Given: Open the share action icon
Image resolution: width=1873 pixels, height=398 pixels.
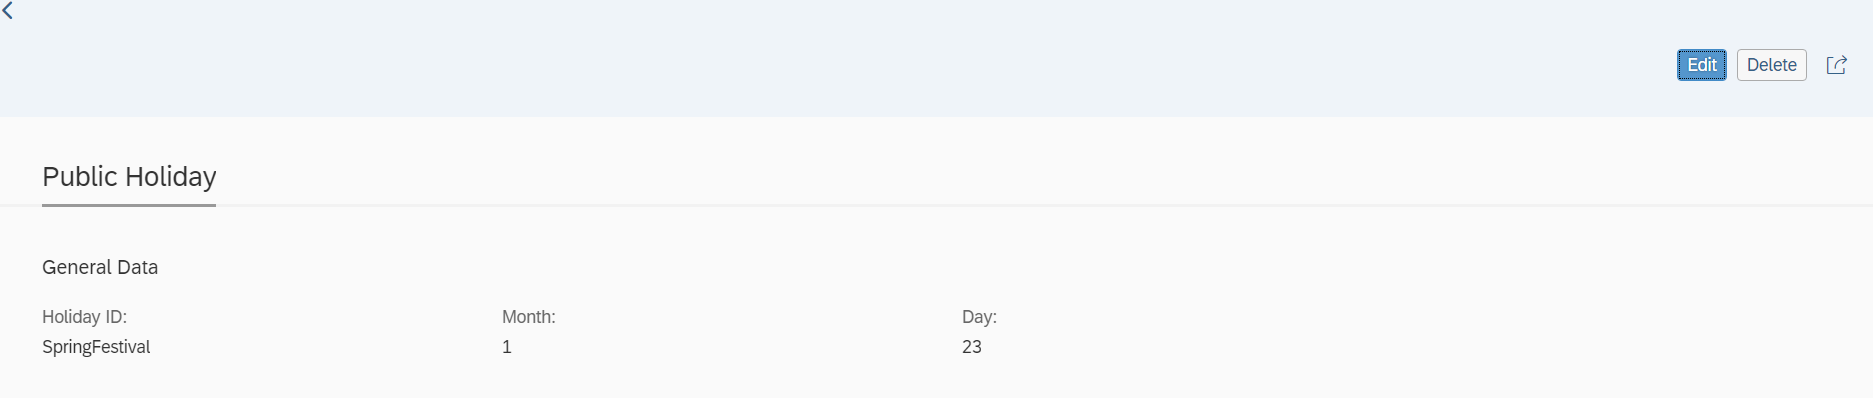Looking at the screenshot, I should click(x=1837, y=65).
